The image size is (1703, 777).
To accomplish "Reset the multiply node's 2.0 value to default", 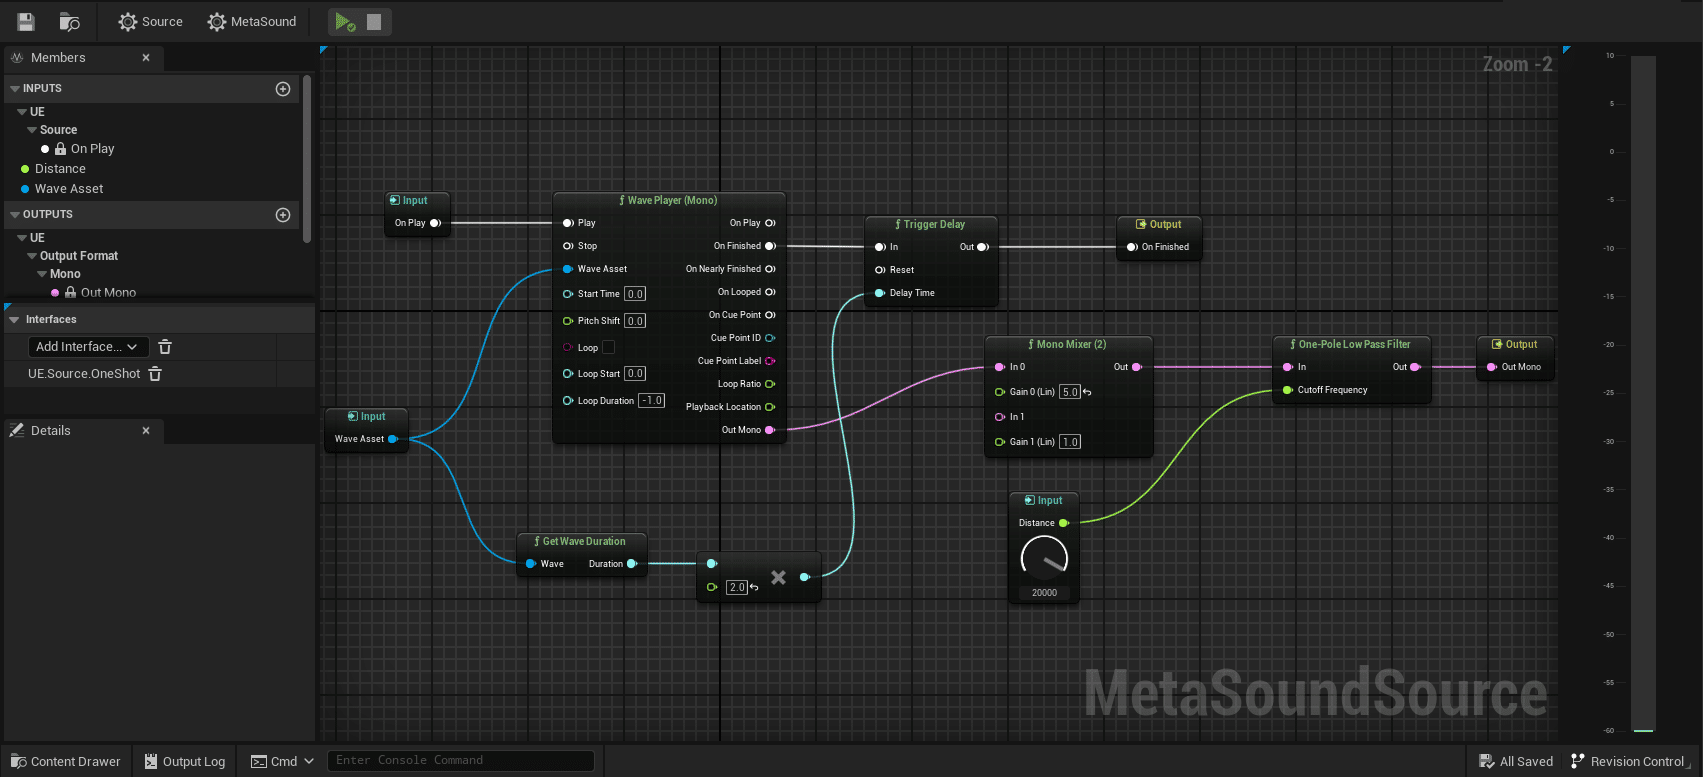I will point(754,587).
